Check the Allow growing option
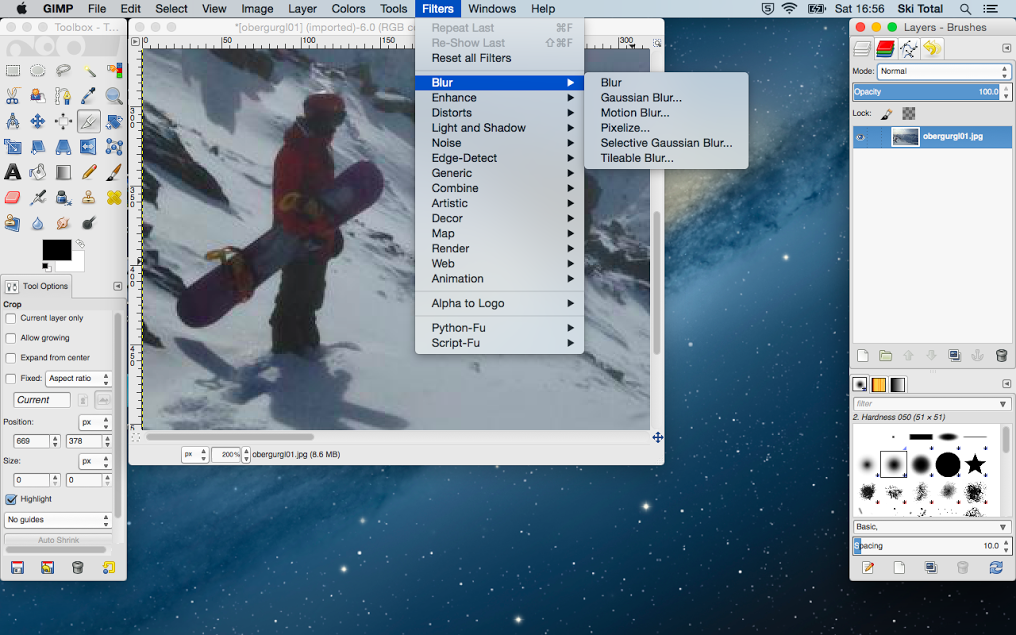This screenshot has height=635, width=1016. pos(11,338)
